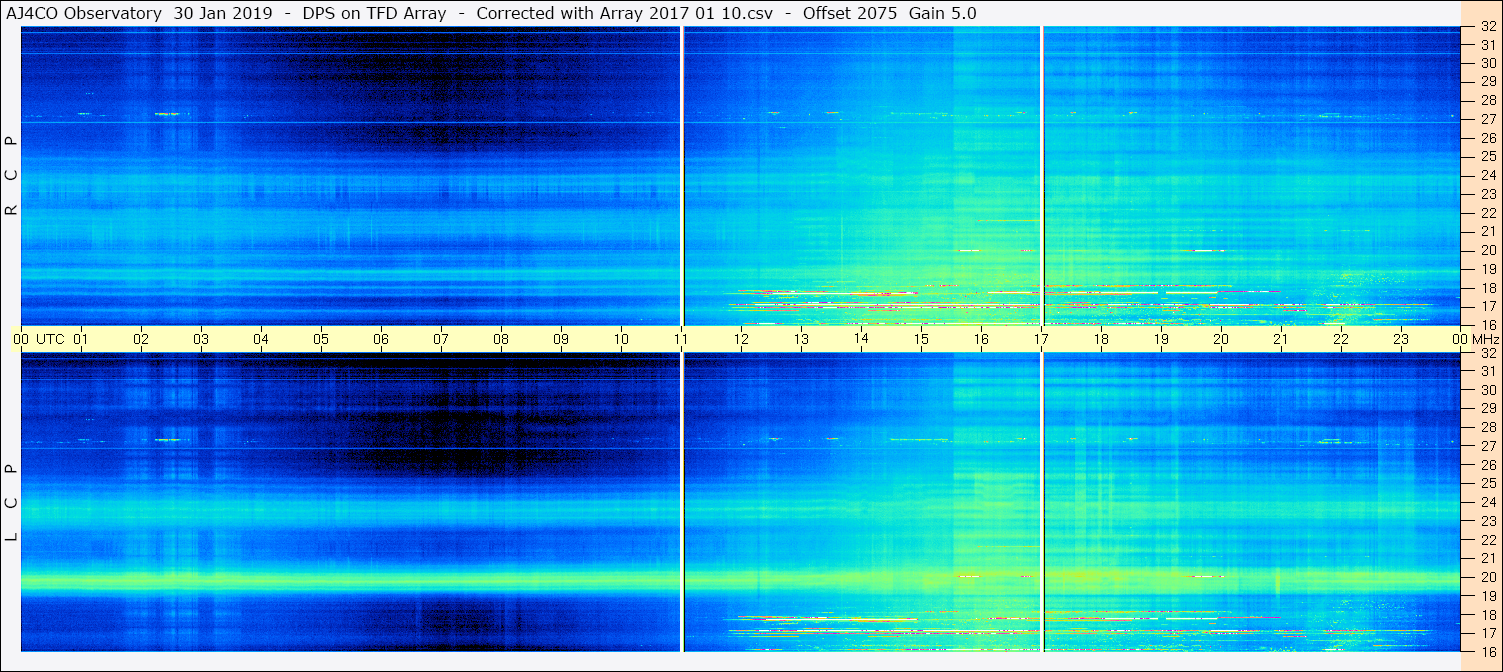Click the 22 MHz label on RCP scale
The width and height of the screenshot is (1503, 672).
click(x=1488, y=212)
